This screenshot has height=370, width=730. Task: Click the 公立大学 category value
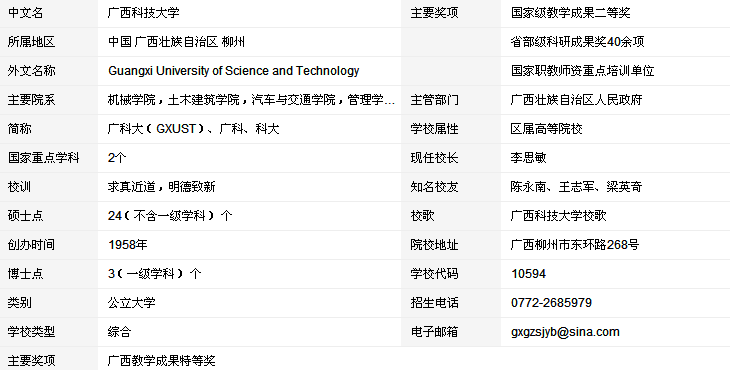click(x=132, y=303)
